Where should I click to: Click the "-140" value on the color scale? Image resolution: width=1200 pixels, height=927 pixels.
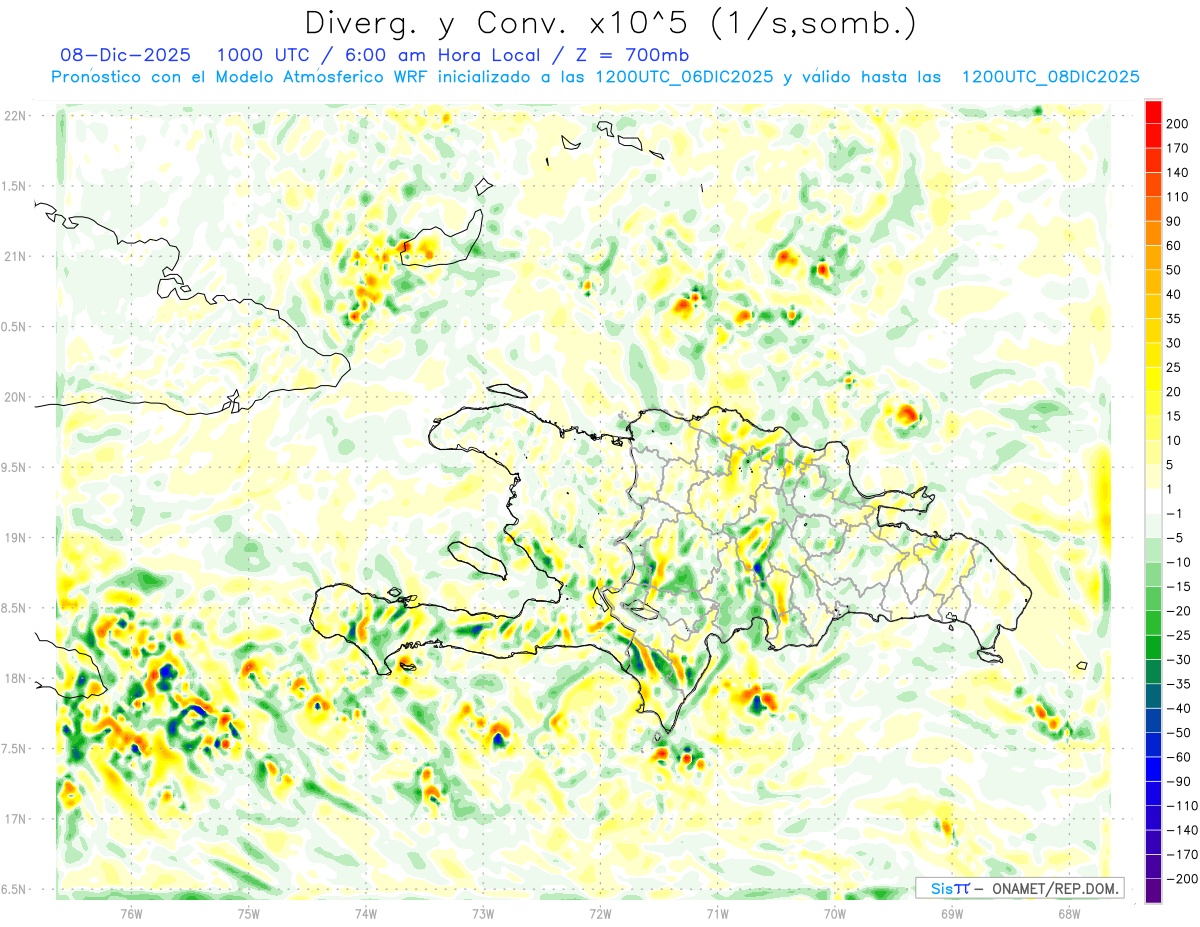point(1184,831)
